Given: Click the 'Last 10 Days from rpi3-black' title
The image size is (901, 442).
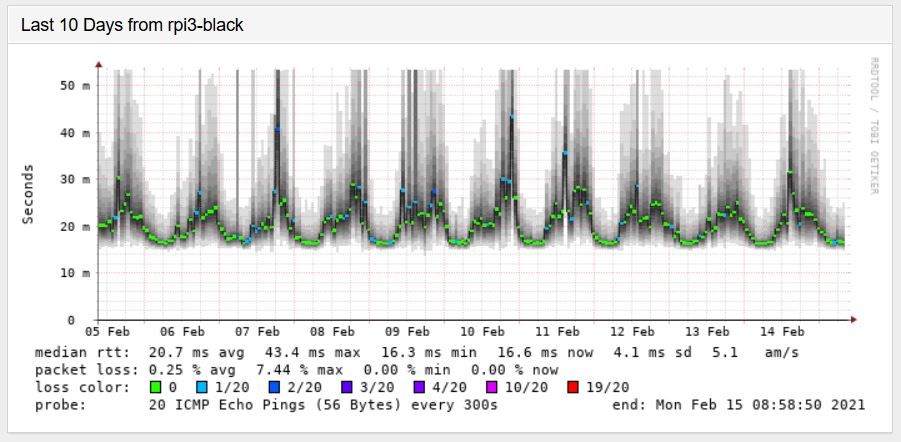Looking at the screenshot, I should click(132, 25).
